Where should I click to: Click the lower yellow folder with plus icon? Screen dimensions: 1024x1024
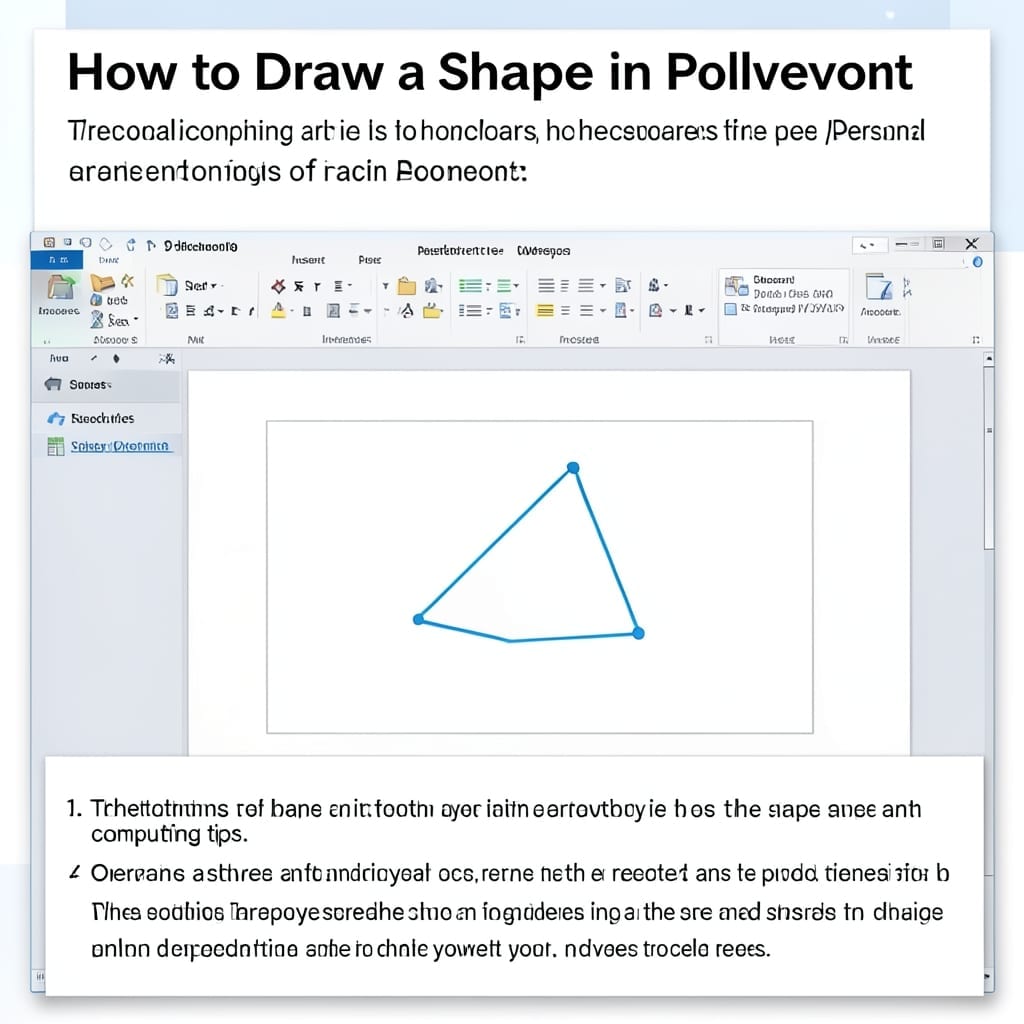[432, 311]
